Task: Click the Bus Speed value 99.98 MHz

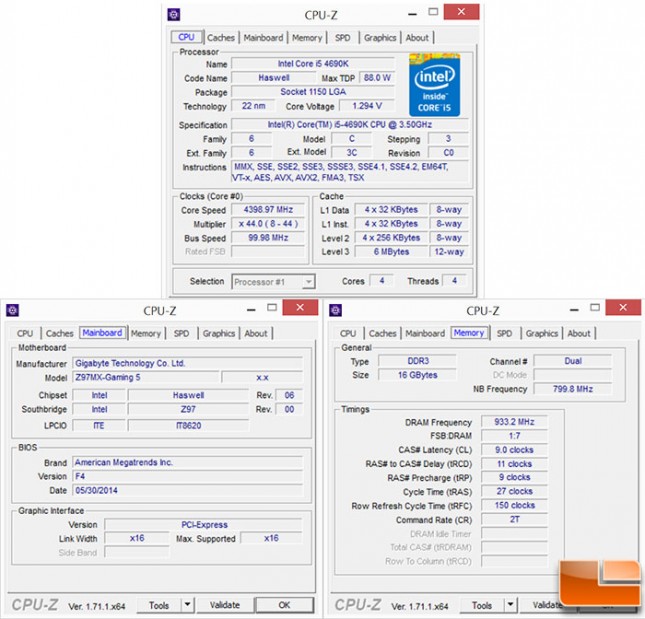Action: [x=268, y=238]
